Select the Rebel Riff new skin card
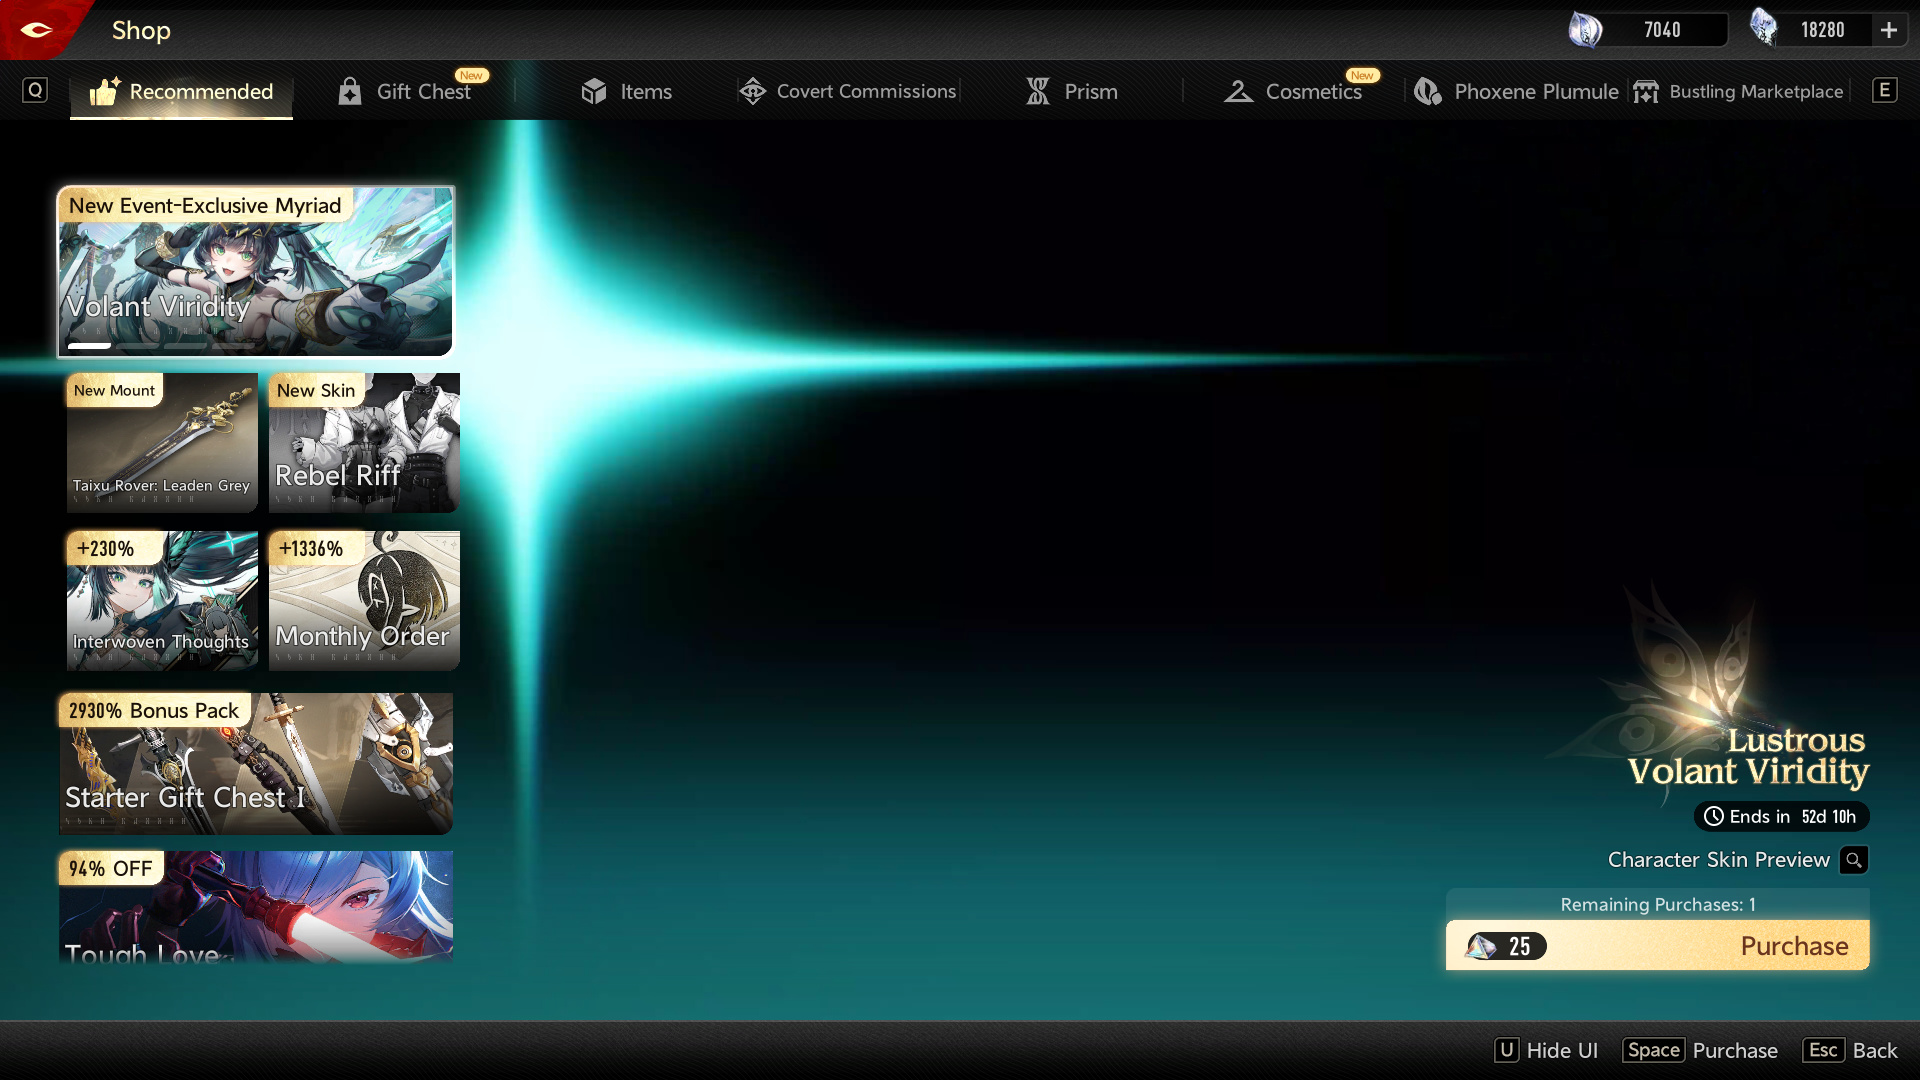 pyautogui.click(x=364, y=443)
